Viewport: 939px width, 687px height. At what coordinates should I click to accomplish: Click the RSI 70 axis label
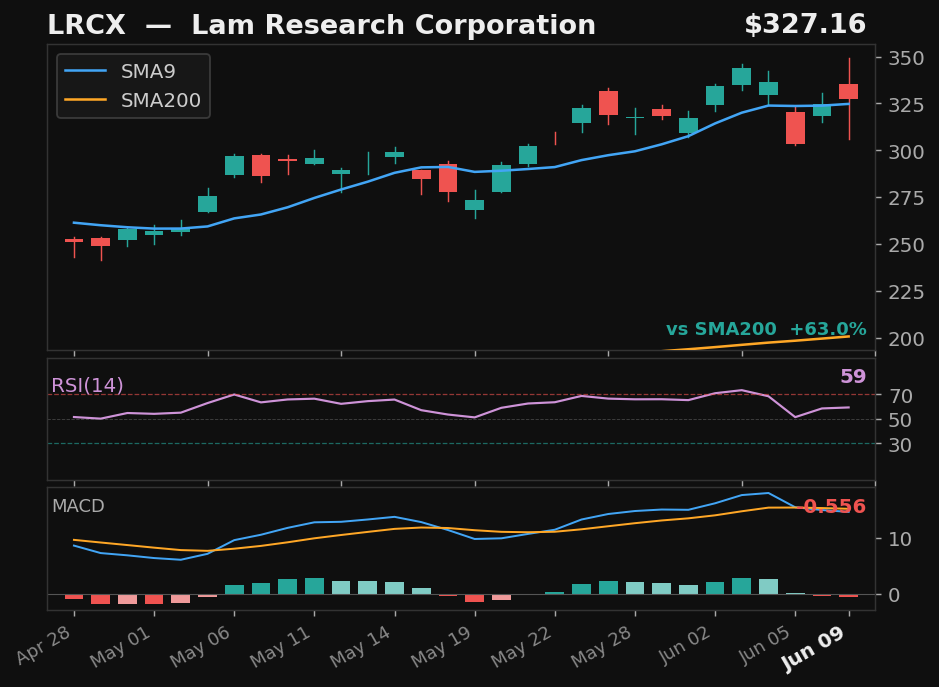900,395
